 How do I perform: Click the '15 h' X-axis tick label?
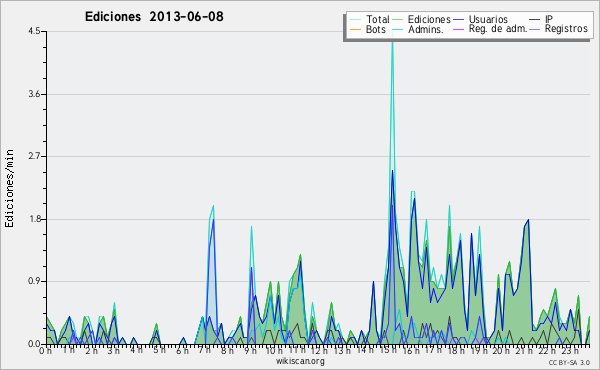(387, 351)
